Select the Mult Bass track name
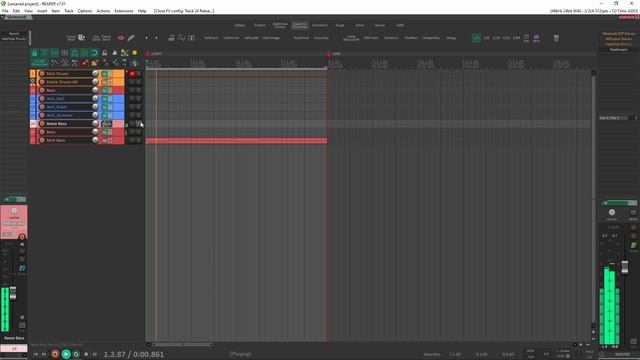This screenshot has width=640, height=360. click(56, 140)
